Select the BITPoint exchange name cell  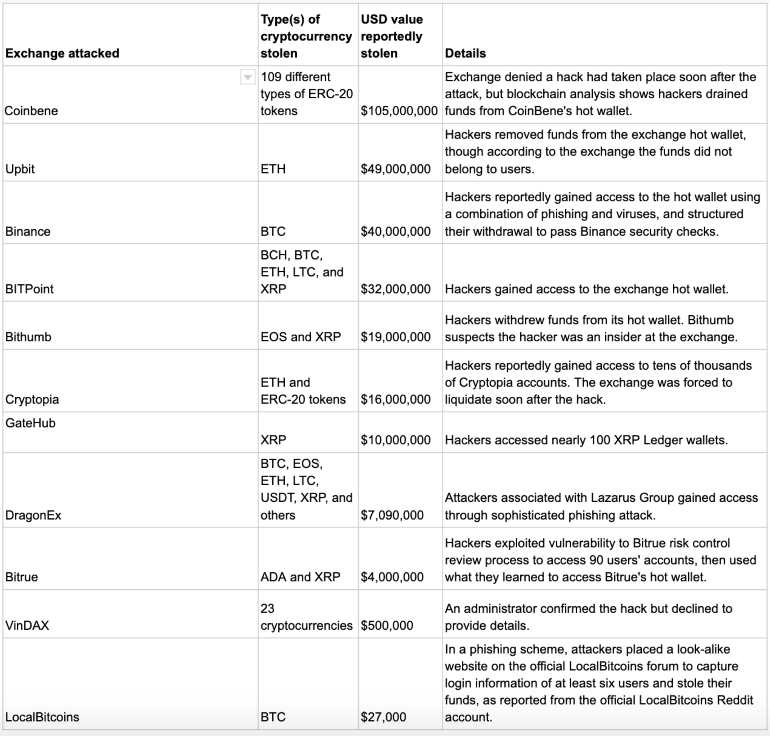pos(130,273)
